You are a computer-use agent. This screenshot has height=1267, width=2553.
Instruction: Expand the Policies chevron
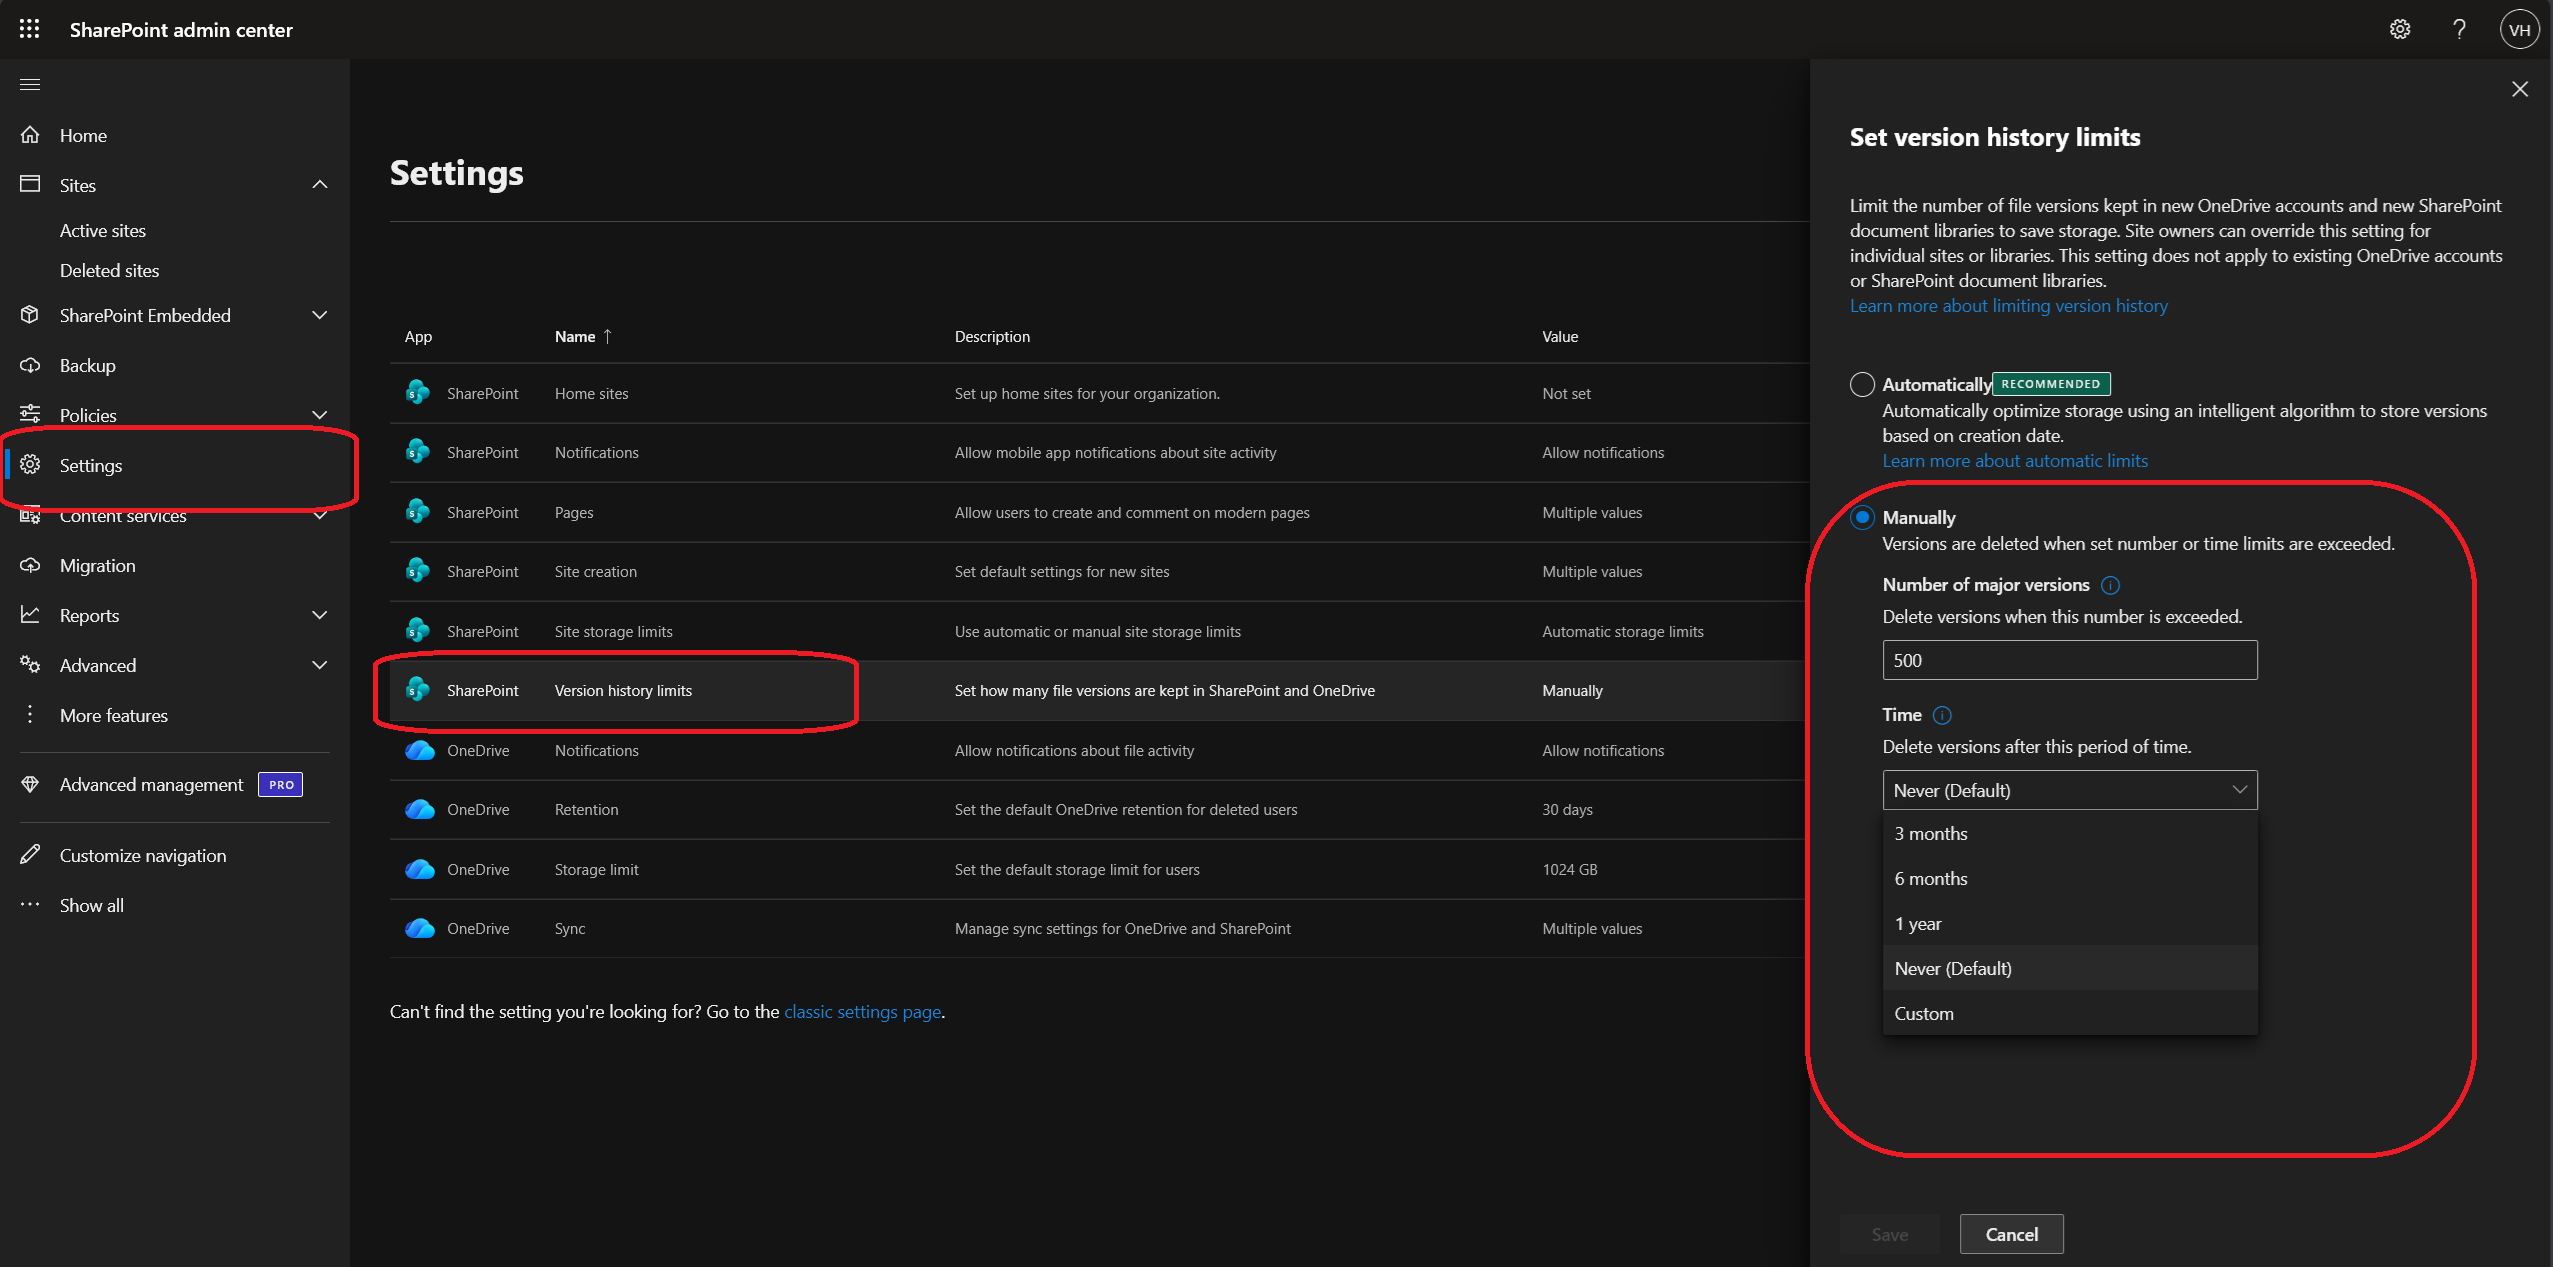(320, 415)
